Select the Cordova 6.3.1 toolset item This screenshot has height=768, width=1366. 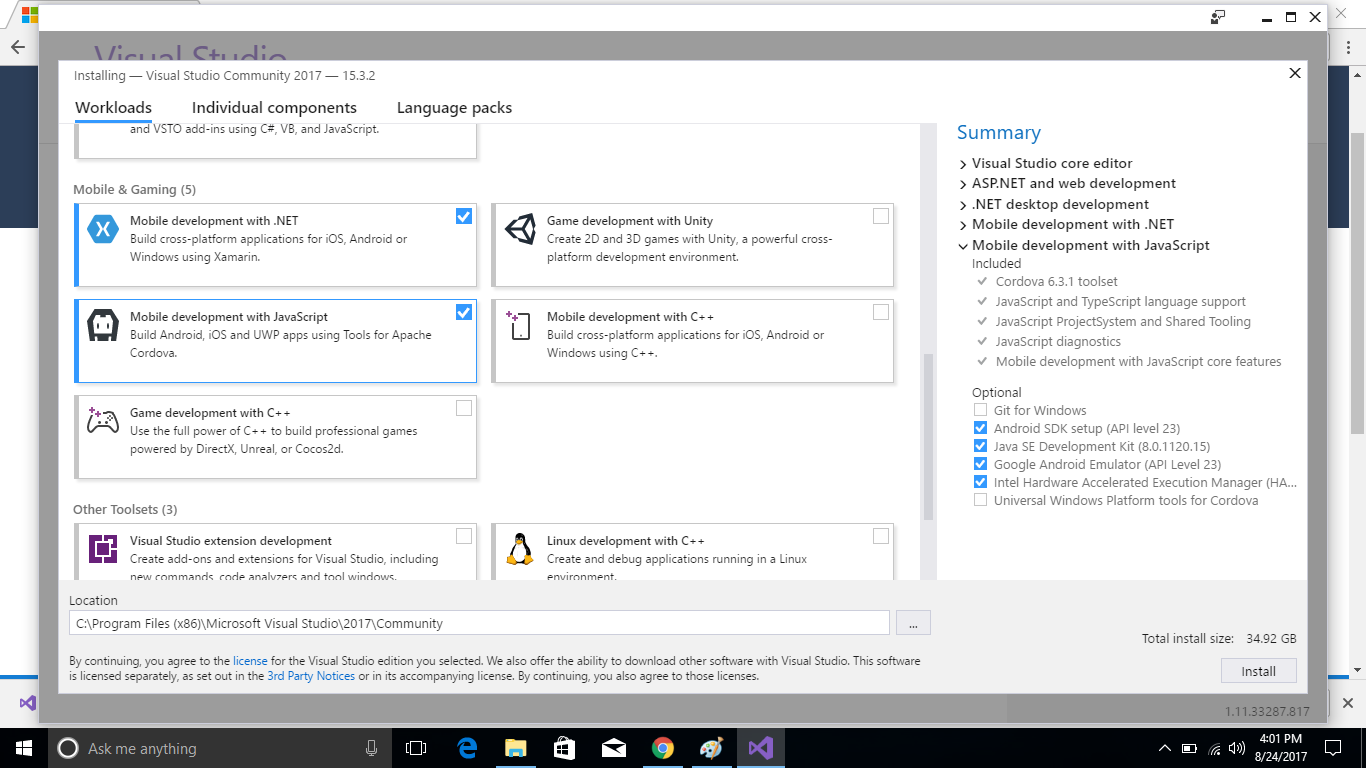coord(1056,282)
